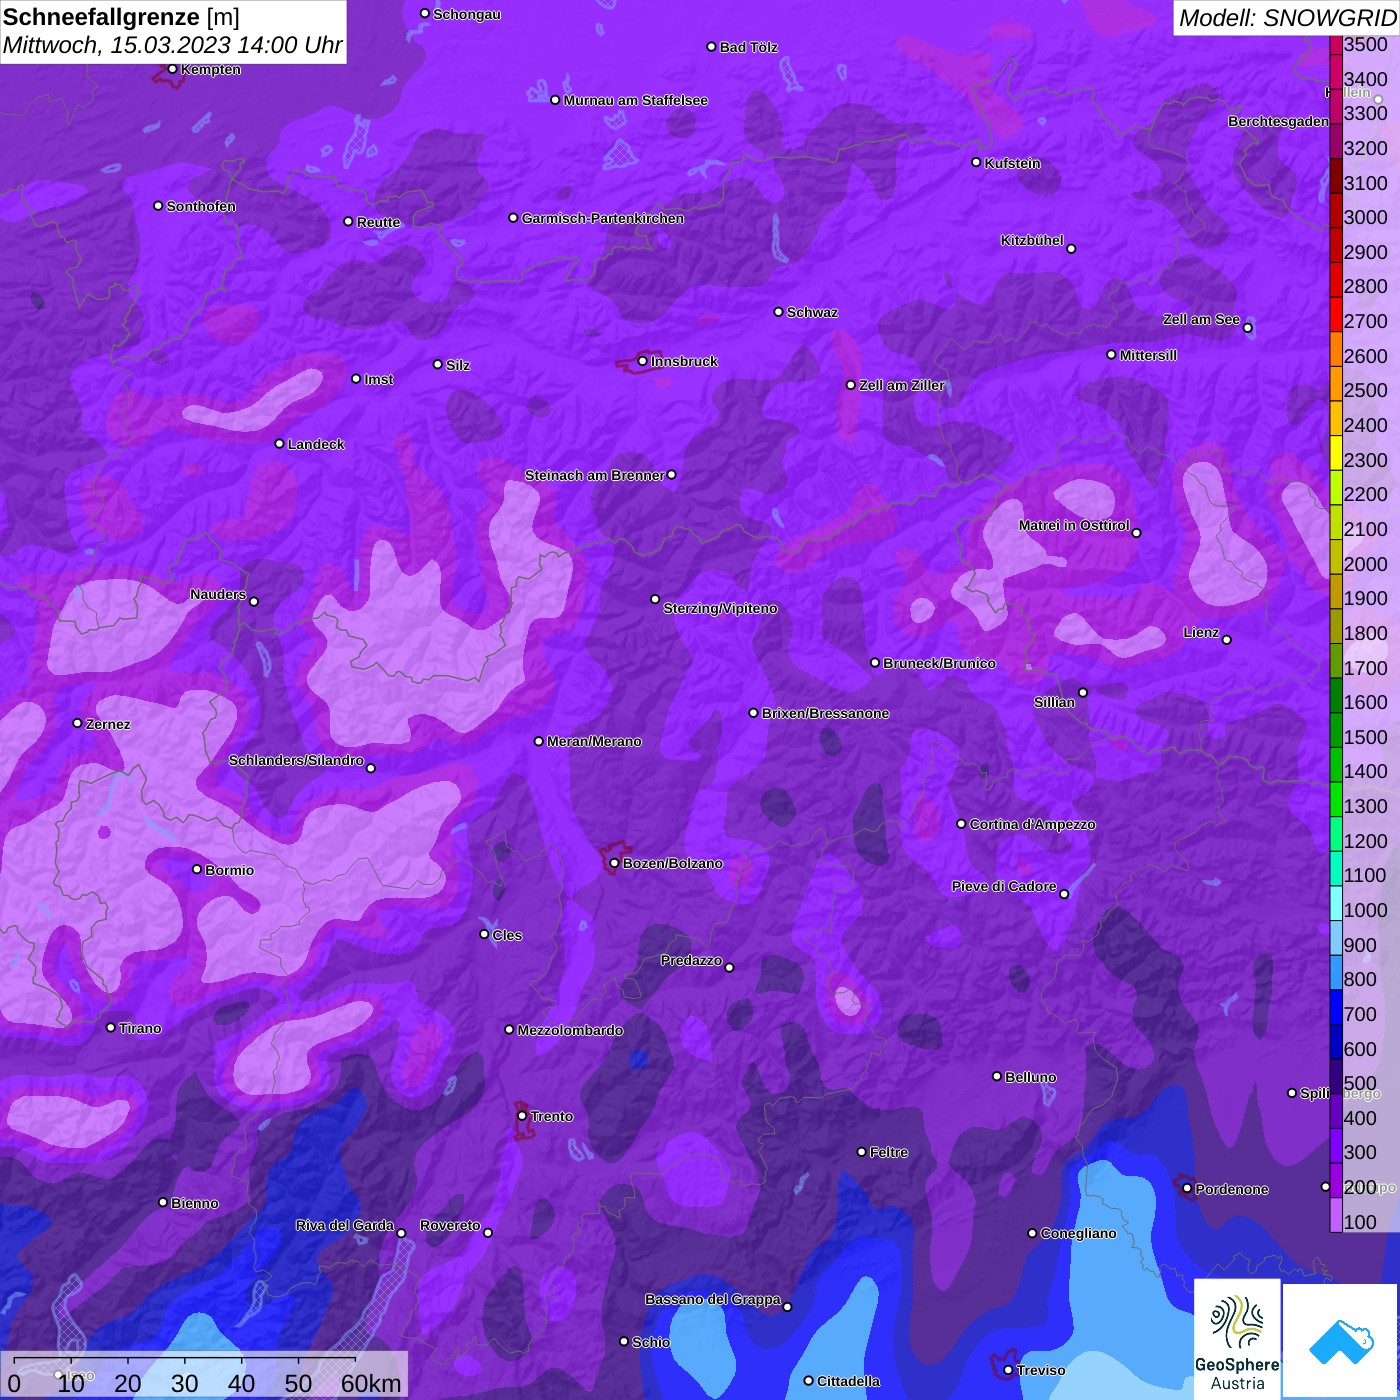Click the Landeck marker dot
Image resolution: width=1400 pixels, height=1400 pixels.
(x=279, y=443)
